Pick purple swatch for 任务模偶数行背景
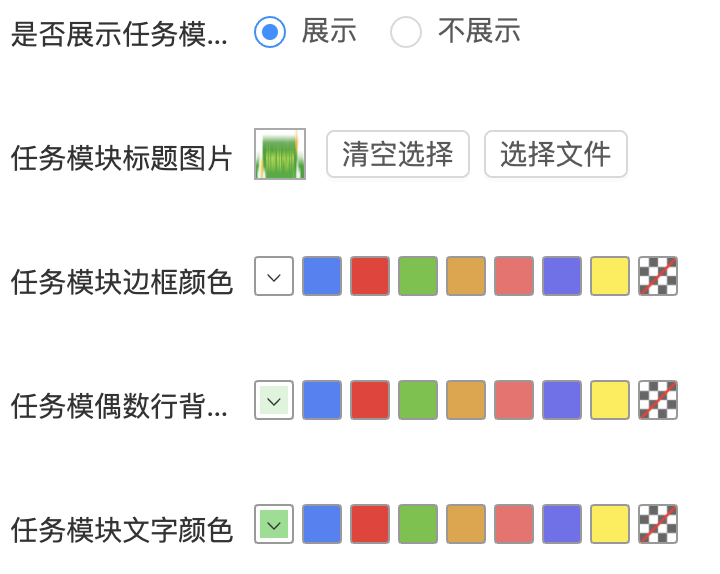The width and height of the screenshot is (720, 574). coord(562,400)
